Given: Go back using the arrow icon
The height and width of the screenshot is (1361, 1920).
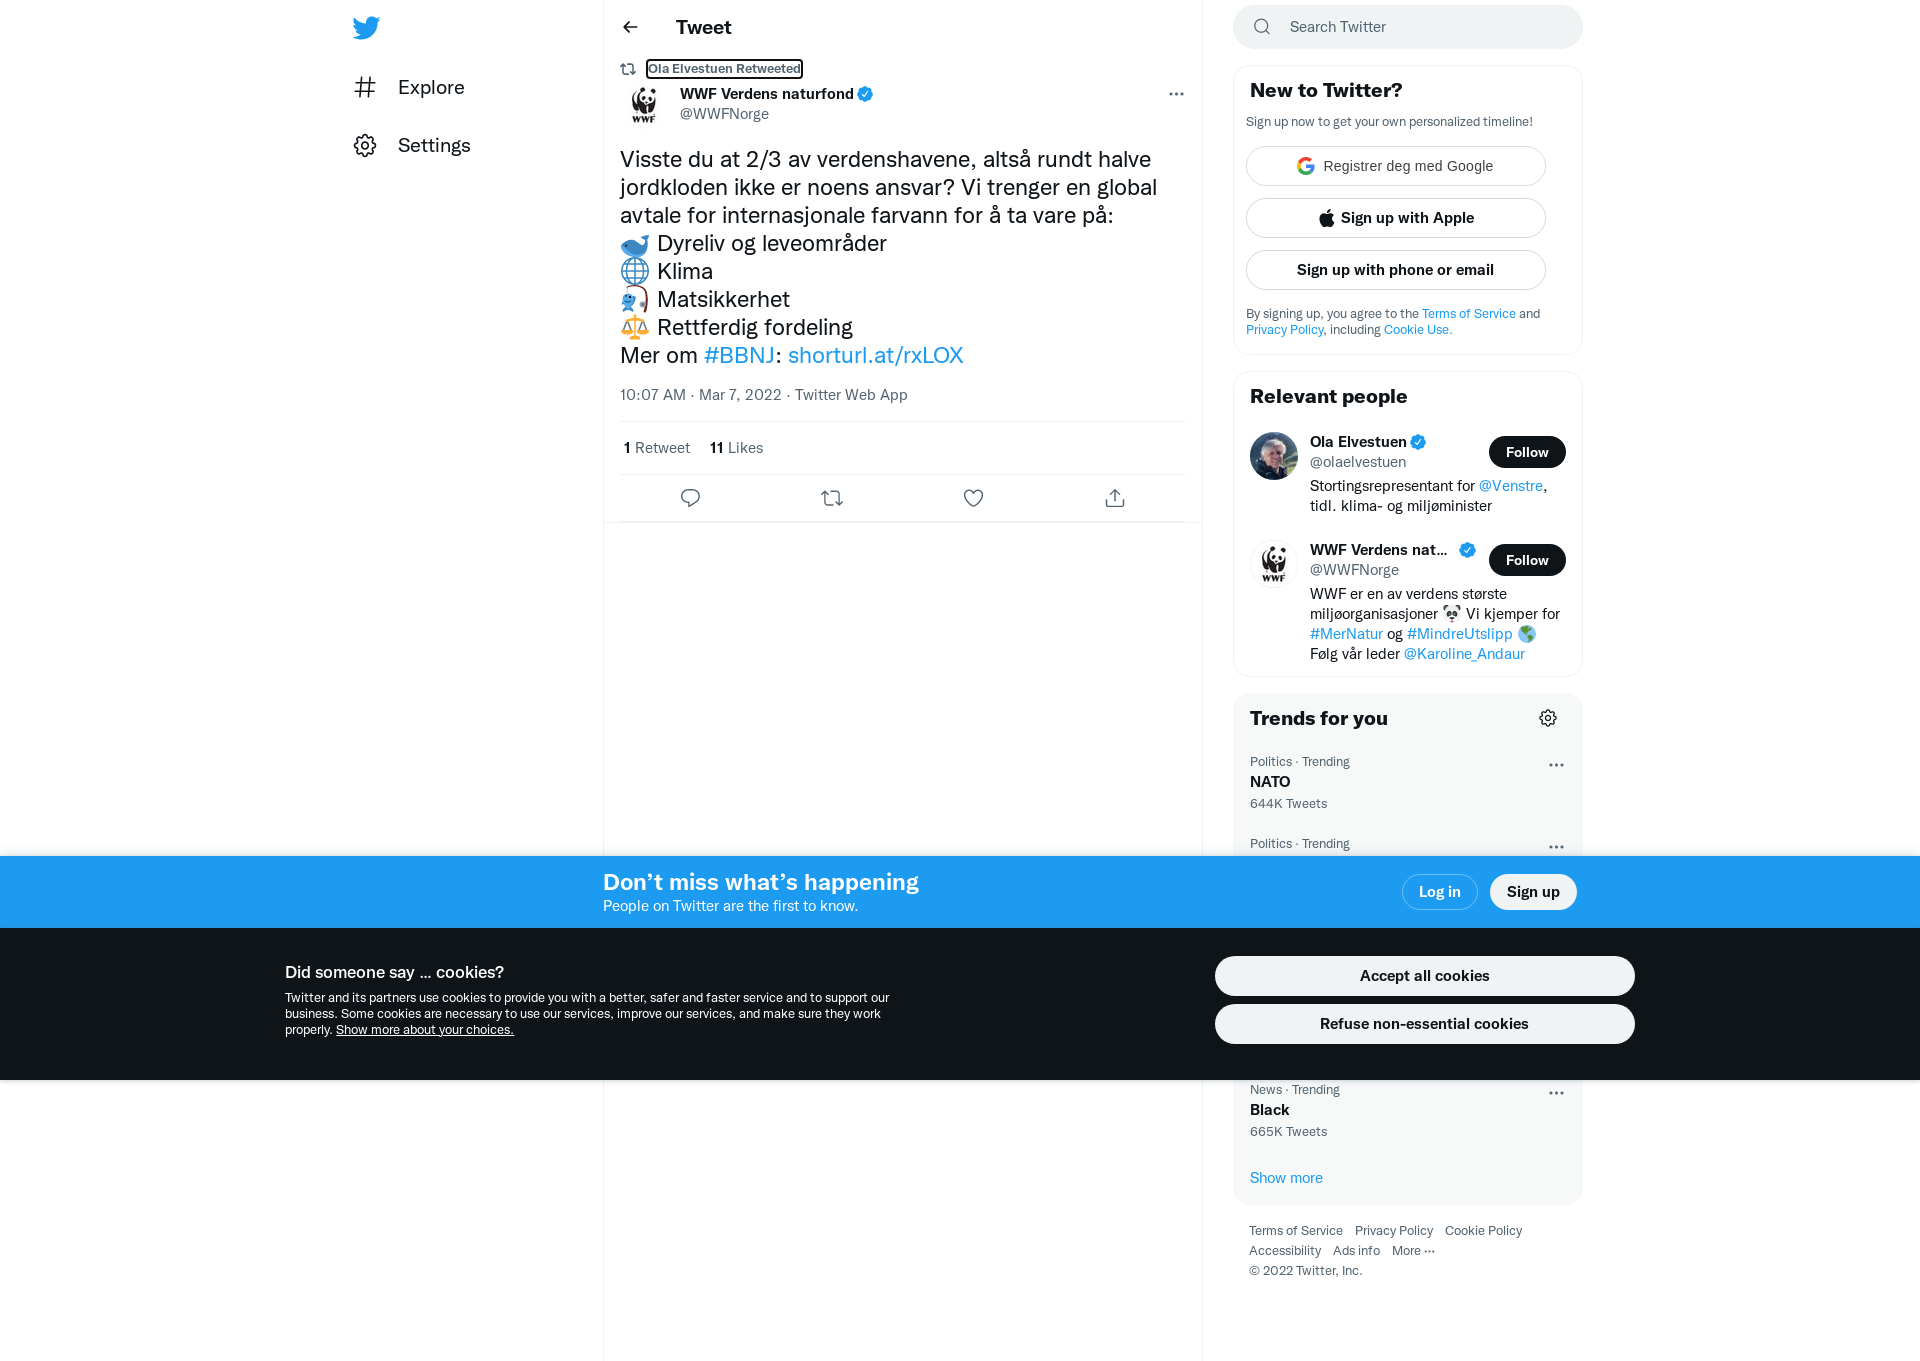Looking at the screenshot, I should click(630, 27).
